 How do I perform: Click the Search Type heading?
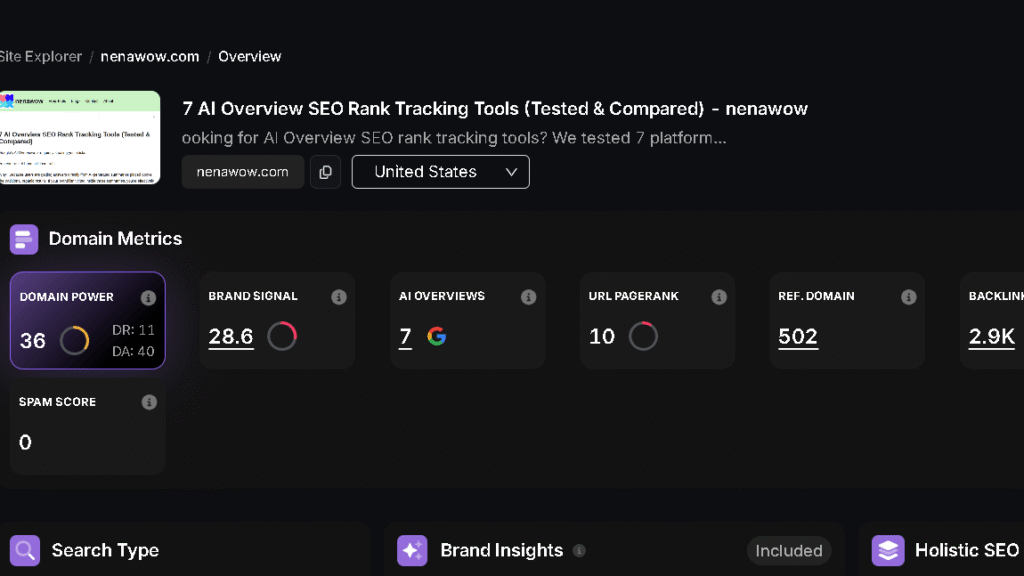coord(105,551)
